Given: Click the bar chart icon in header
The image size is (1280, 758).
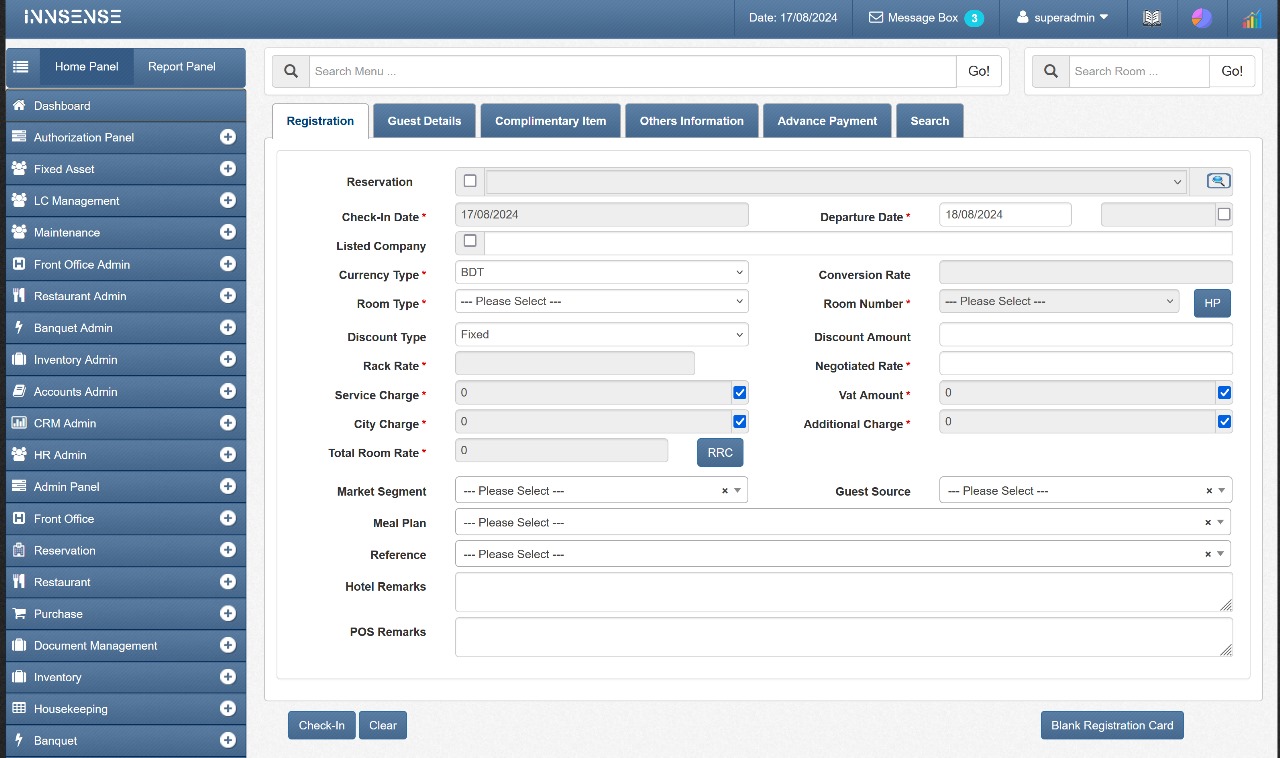Looking at the screenshot, I should click(1251, 18).
